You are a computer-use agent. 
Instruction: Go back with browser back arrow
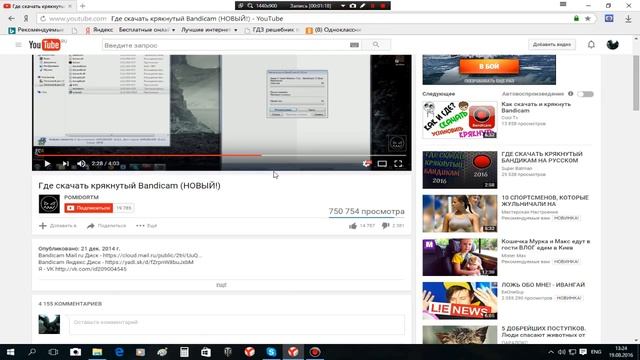click(x=11, y=18)
